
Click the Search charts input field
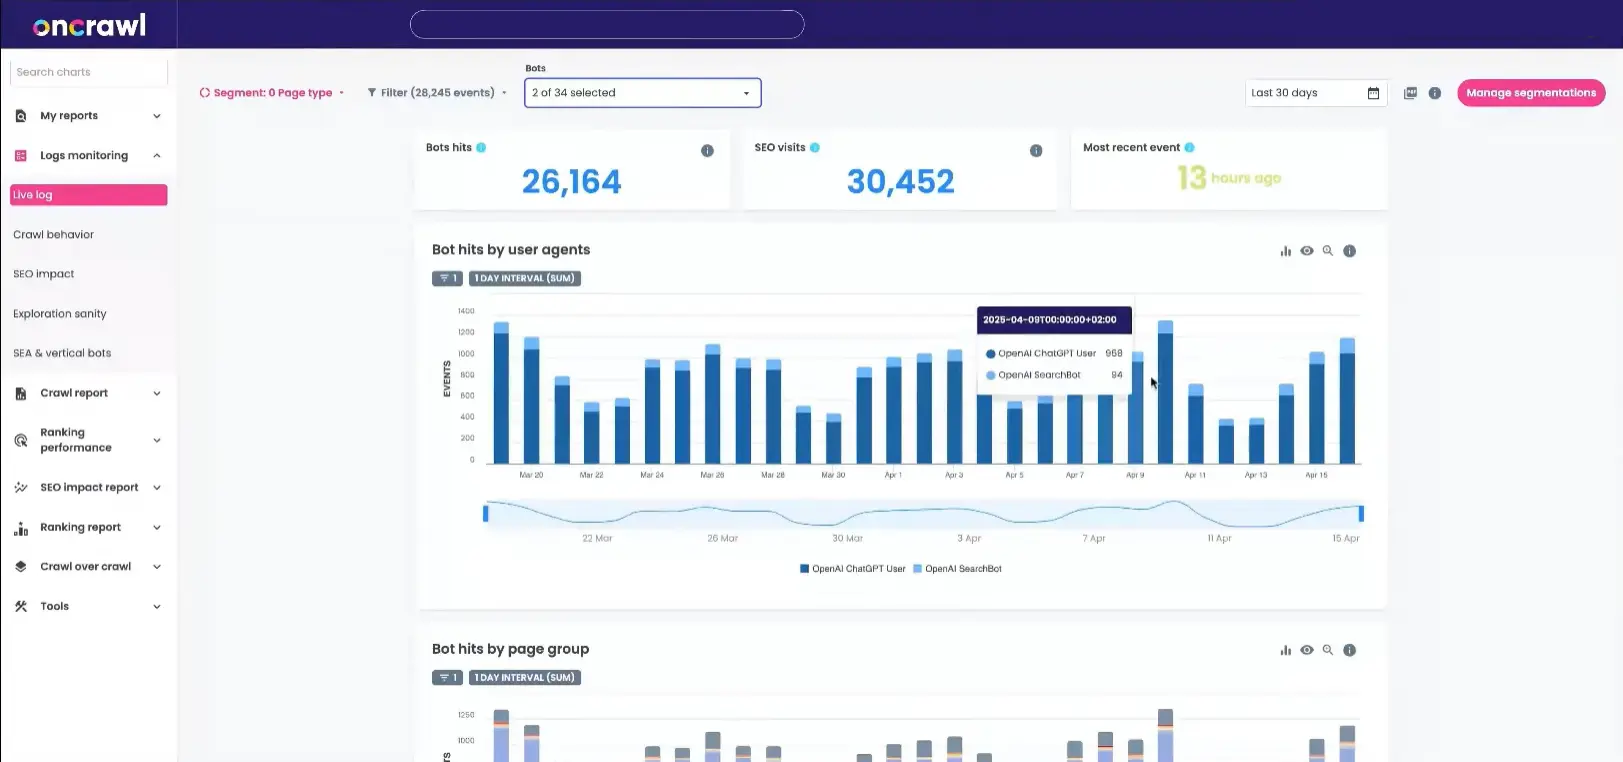(x=88, y=72)
